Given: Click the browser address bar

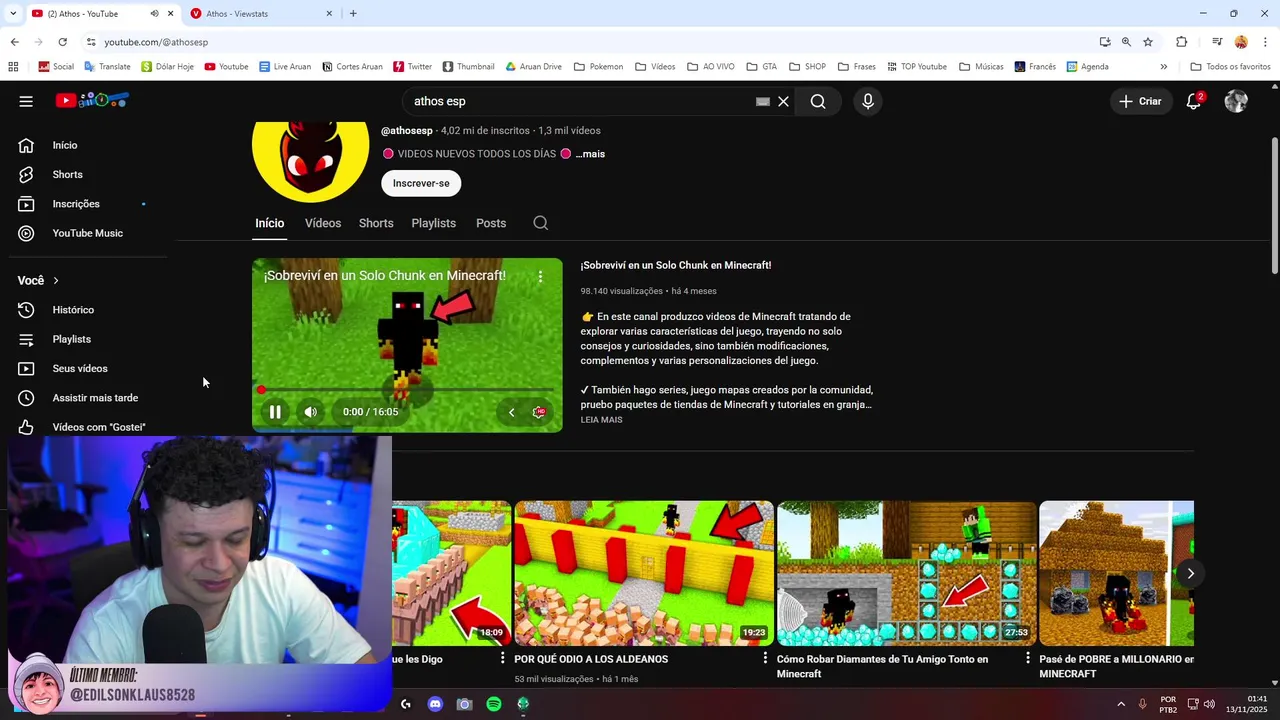Looking at the screenshot, I should pyautogui.click(x=590, y=42).
